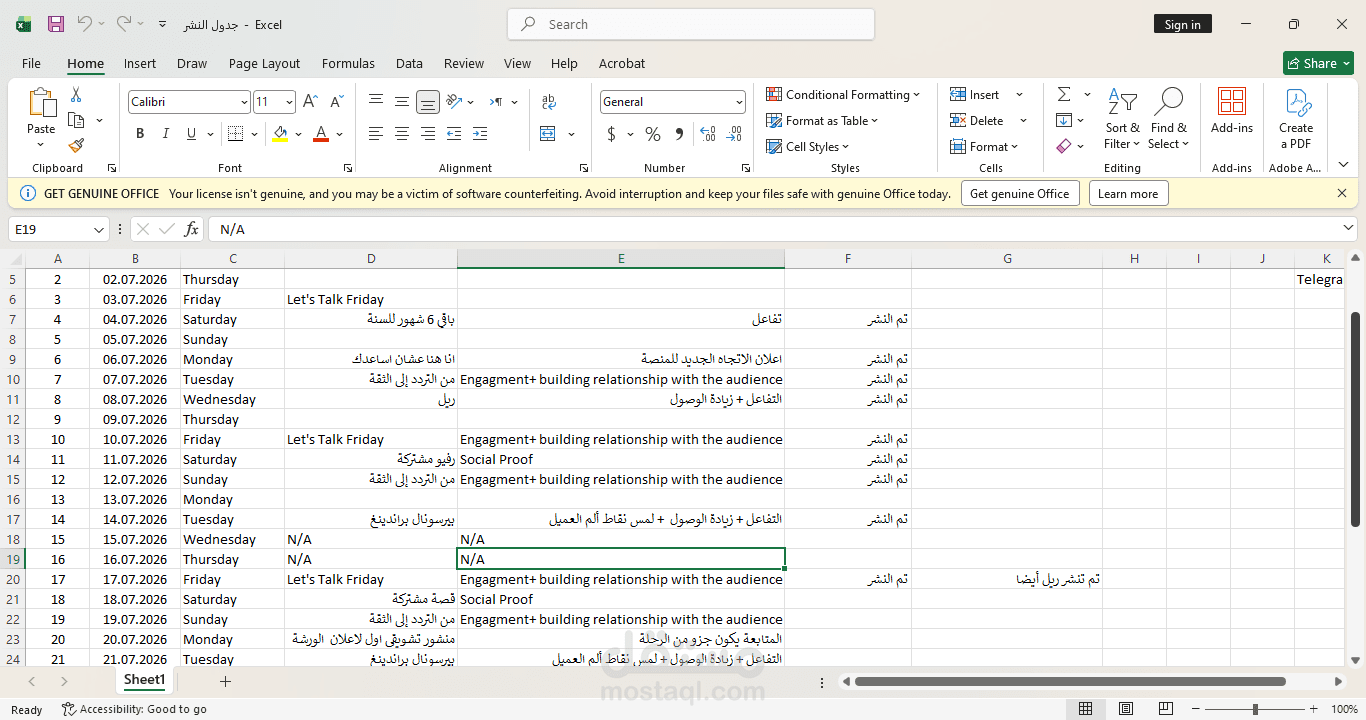Screen dimensions: 1366x720
Task: Toggle Bottom Align for the cell
Action: tap(428, 102)
